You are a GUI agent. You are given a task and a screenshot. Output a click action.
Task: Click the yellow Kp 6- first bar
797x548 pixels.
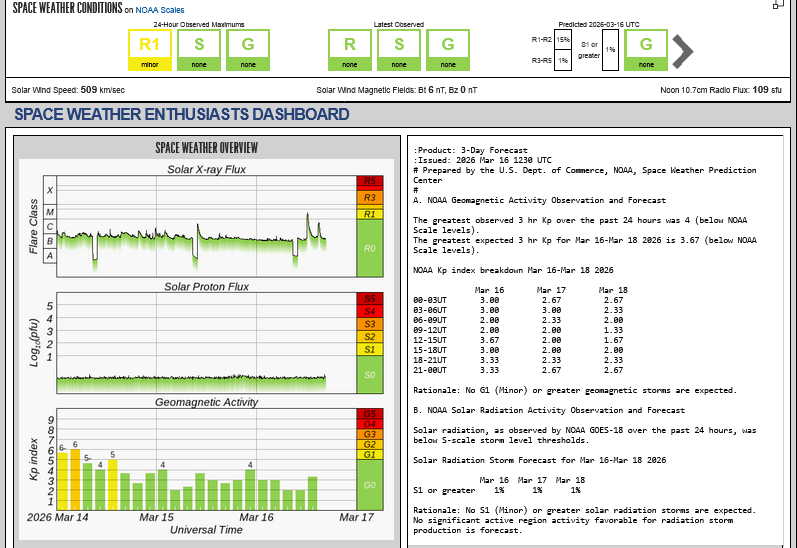pyautogui.click(x=63, y=481)
